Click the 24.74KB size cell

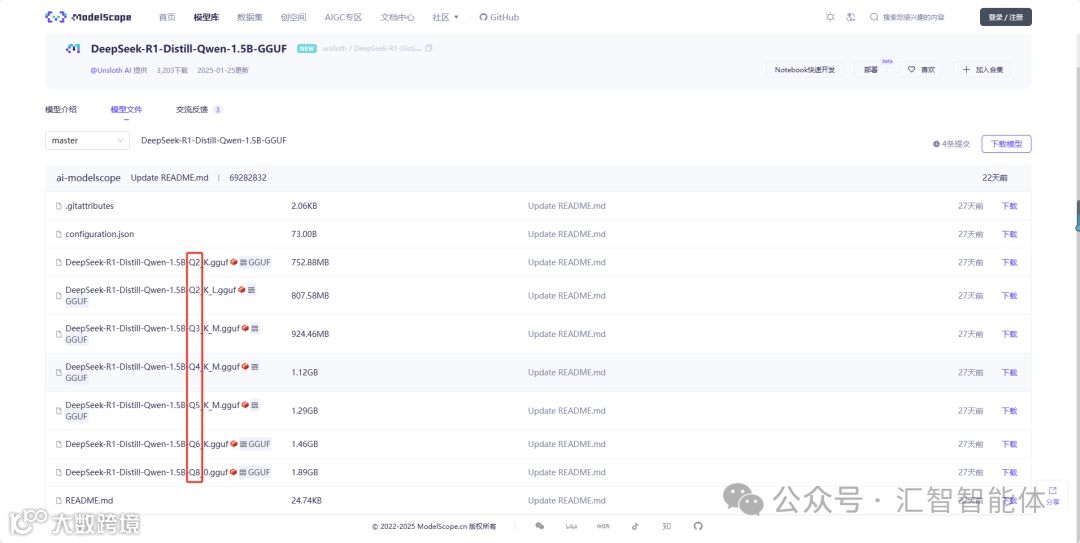coord(307,501)
